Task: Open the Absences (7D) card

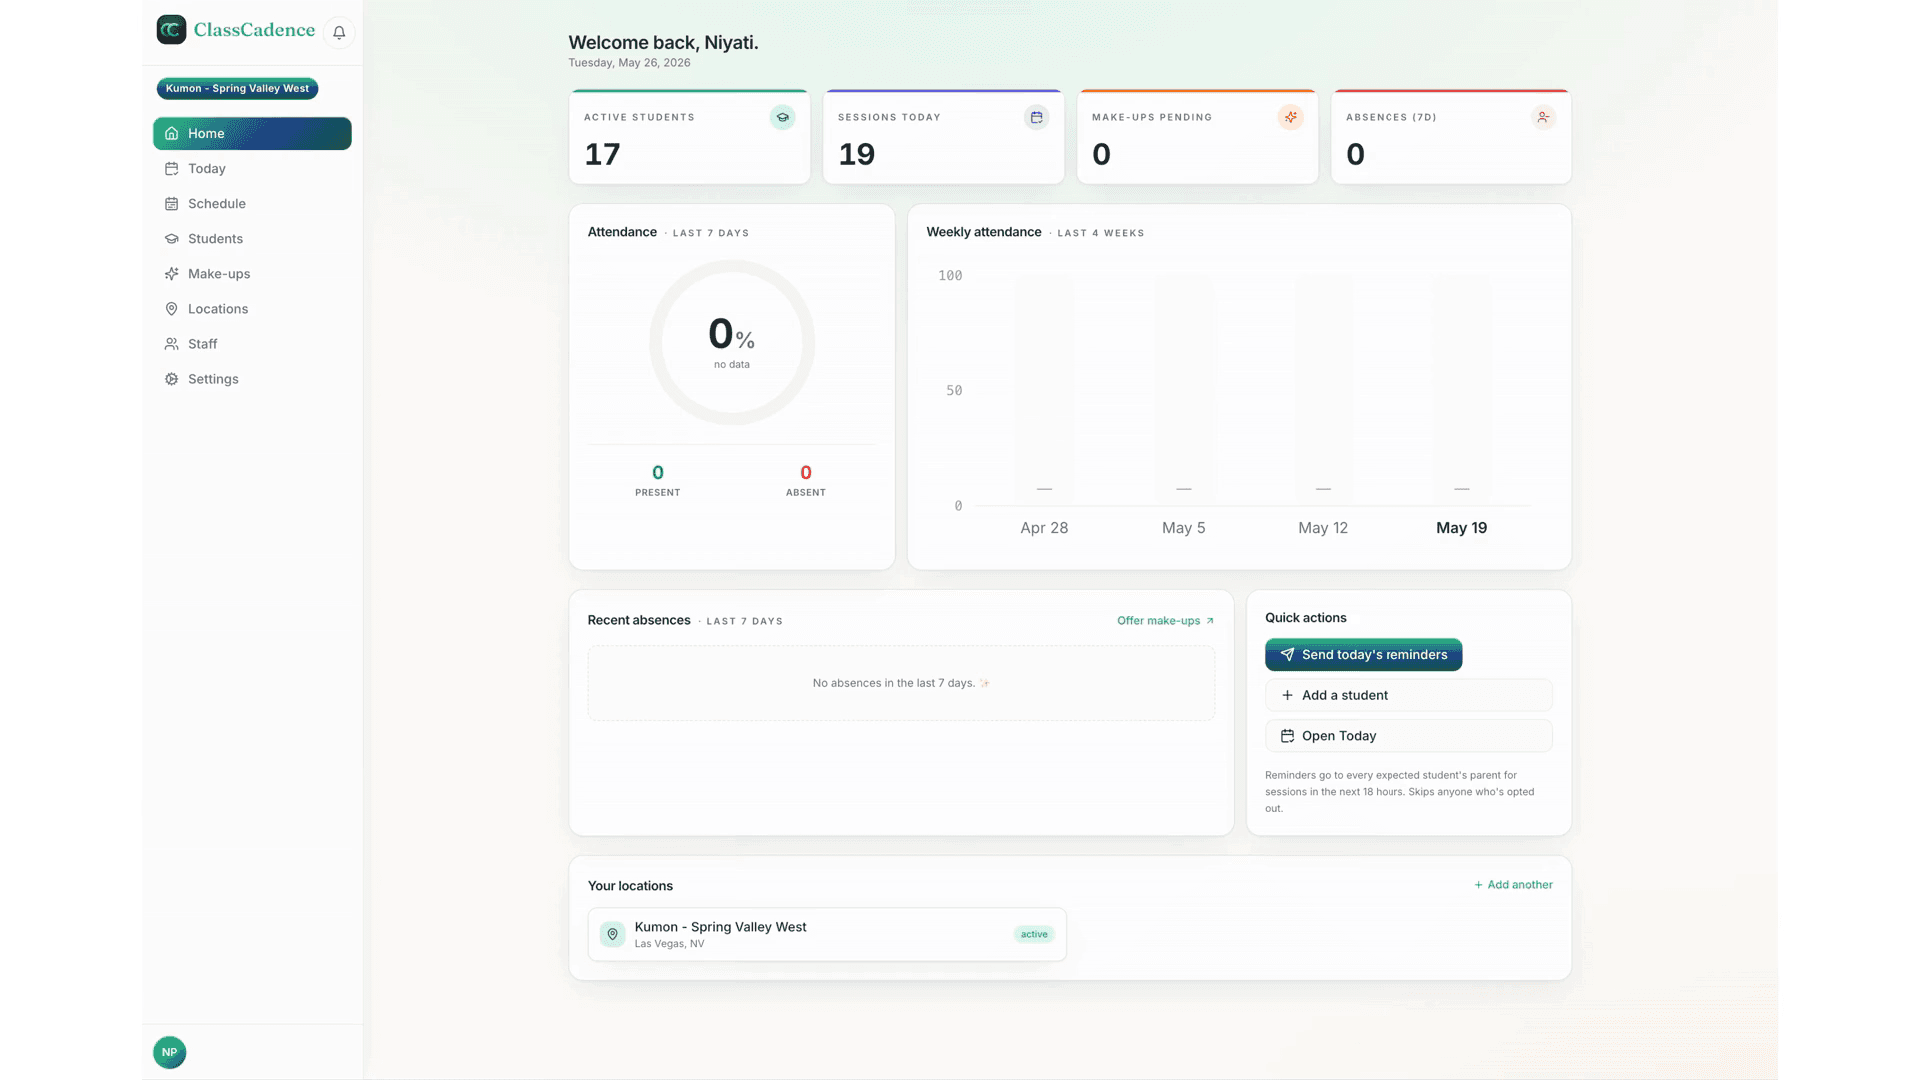Action: pyautogui.click(x=1451, y=136)
